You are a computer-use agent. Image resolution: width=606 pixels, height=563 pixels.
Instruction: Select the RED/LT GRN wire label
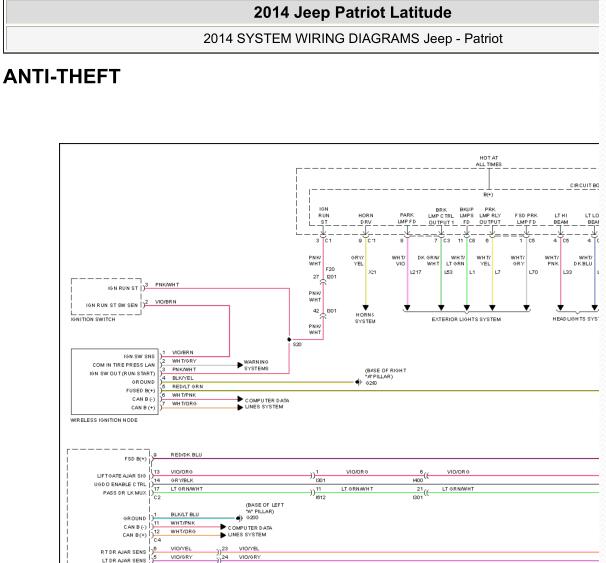187,386
